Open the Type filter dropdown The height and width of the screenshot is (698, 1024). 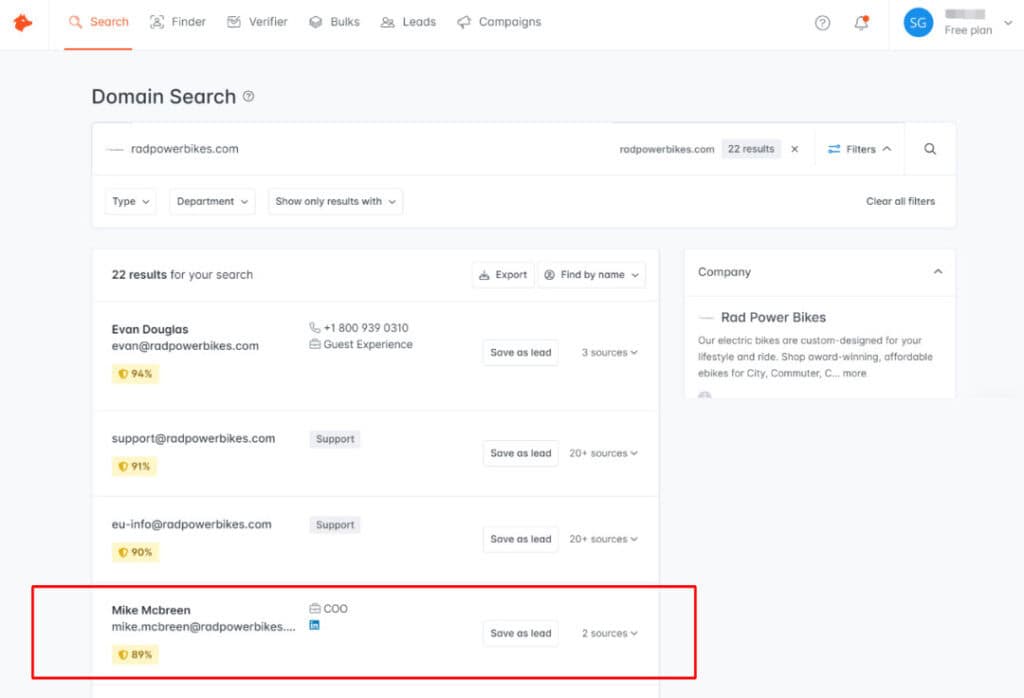point(131,201)
